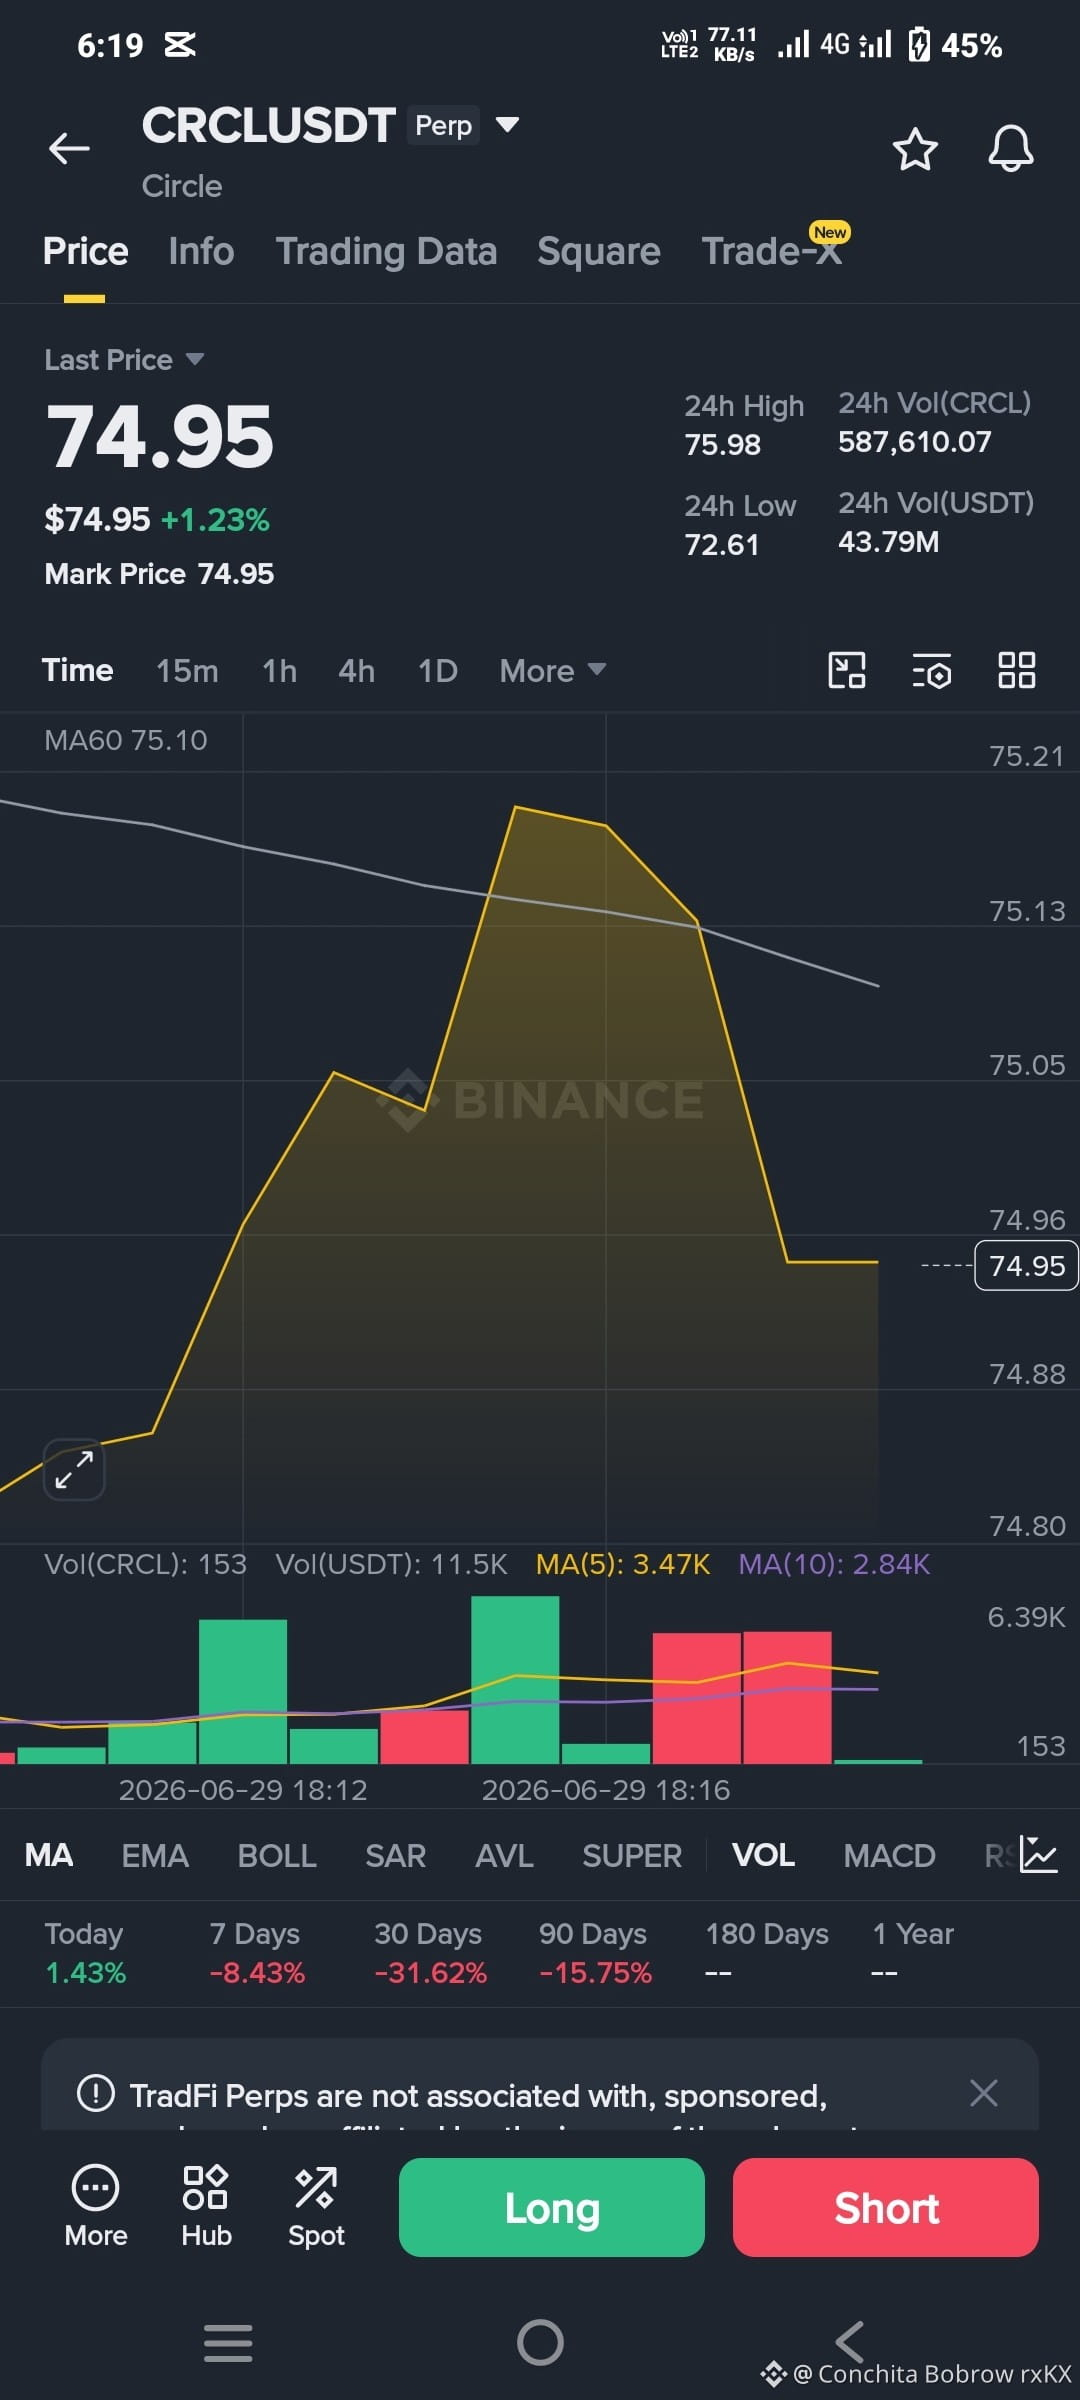Viewport: 1080px width, 2400px height.
Task: Click the 24h Vol(CRCL) 587,610.07 value
Action: pos(914,442)
